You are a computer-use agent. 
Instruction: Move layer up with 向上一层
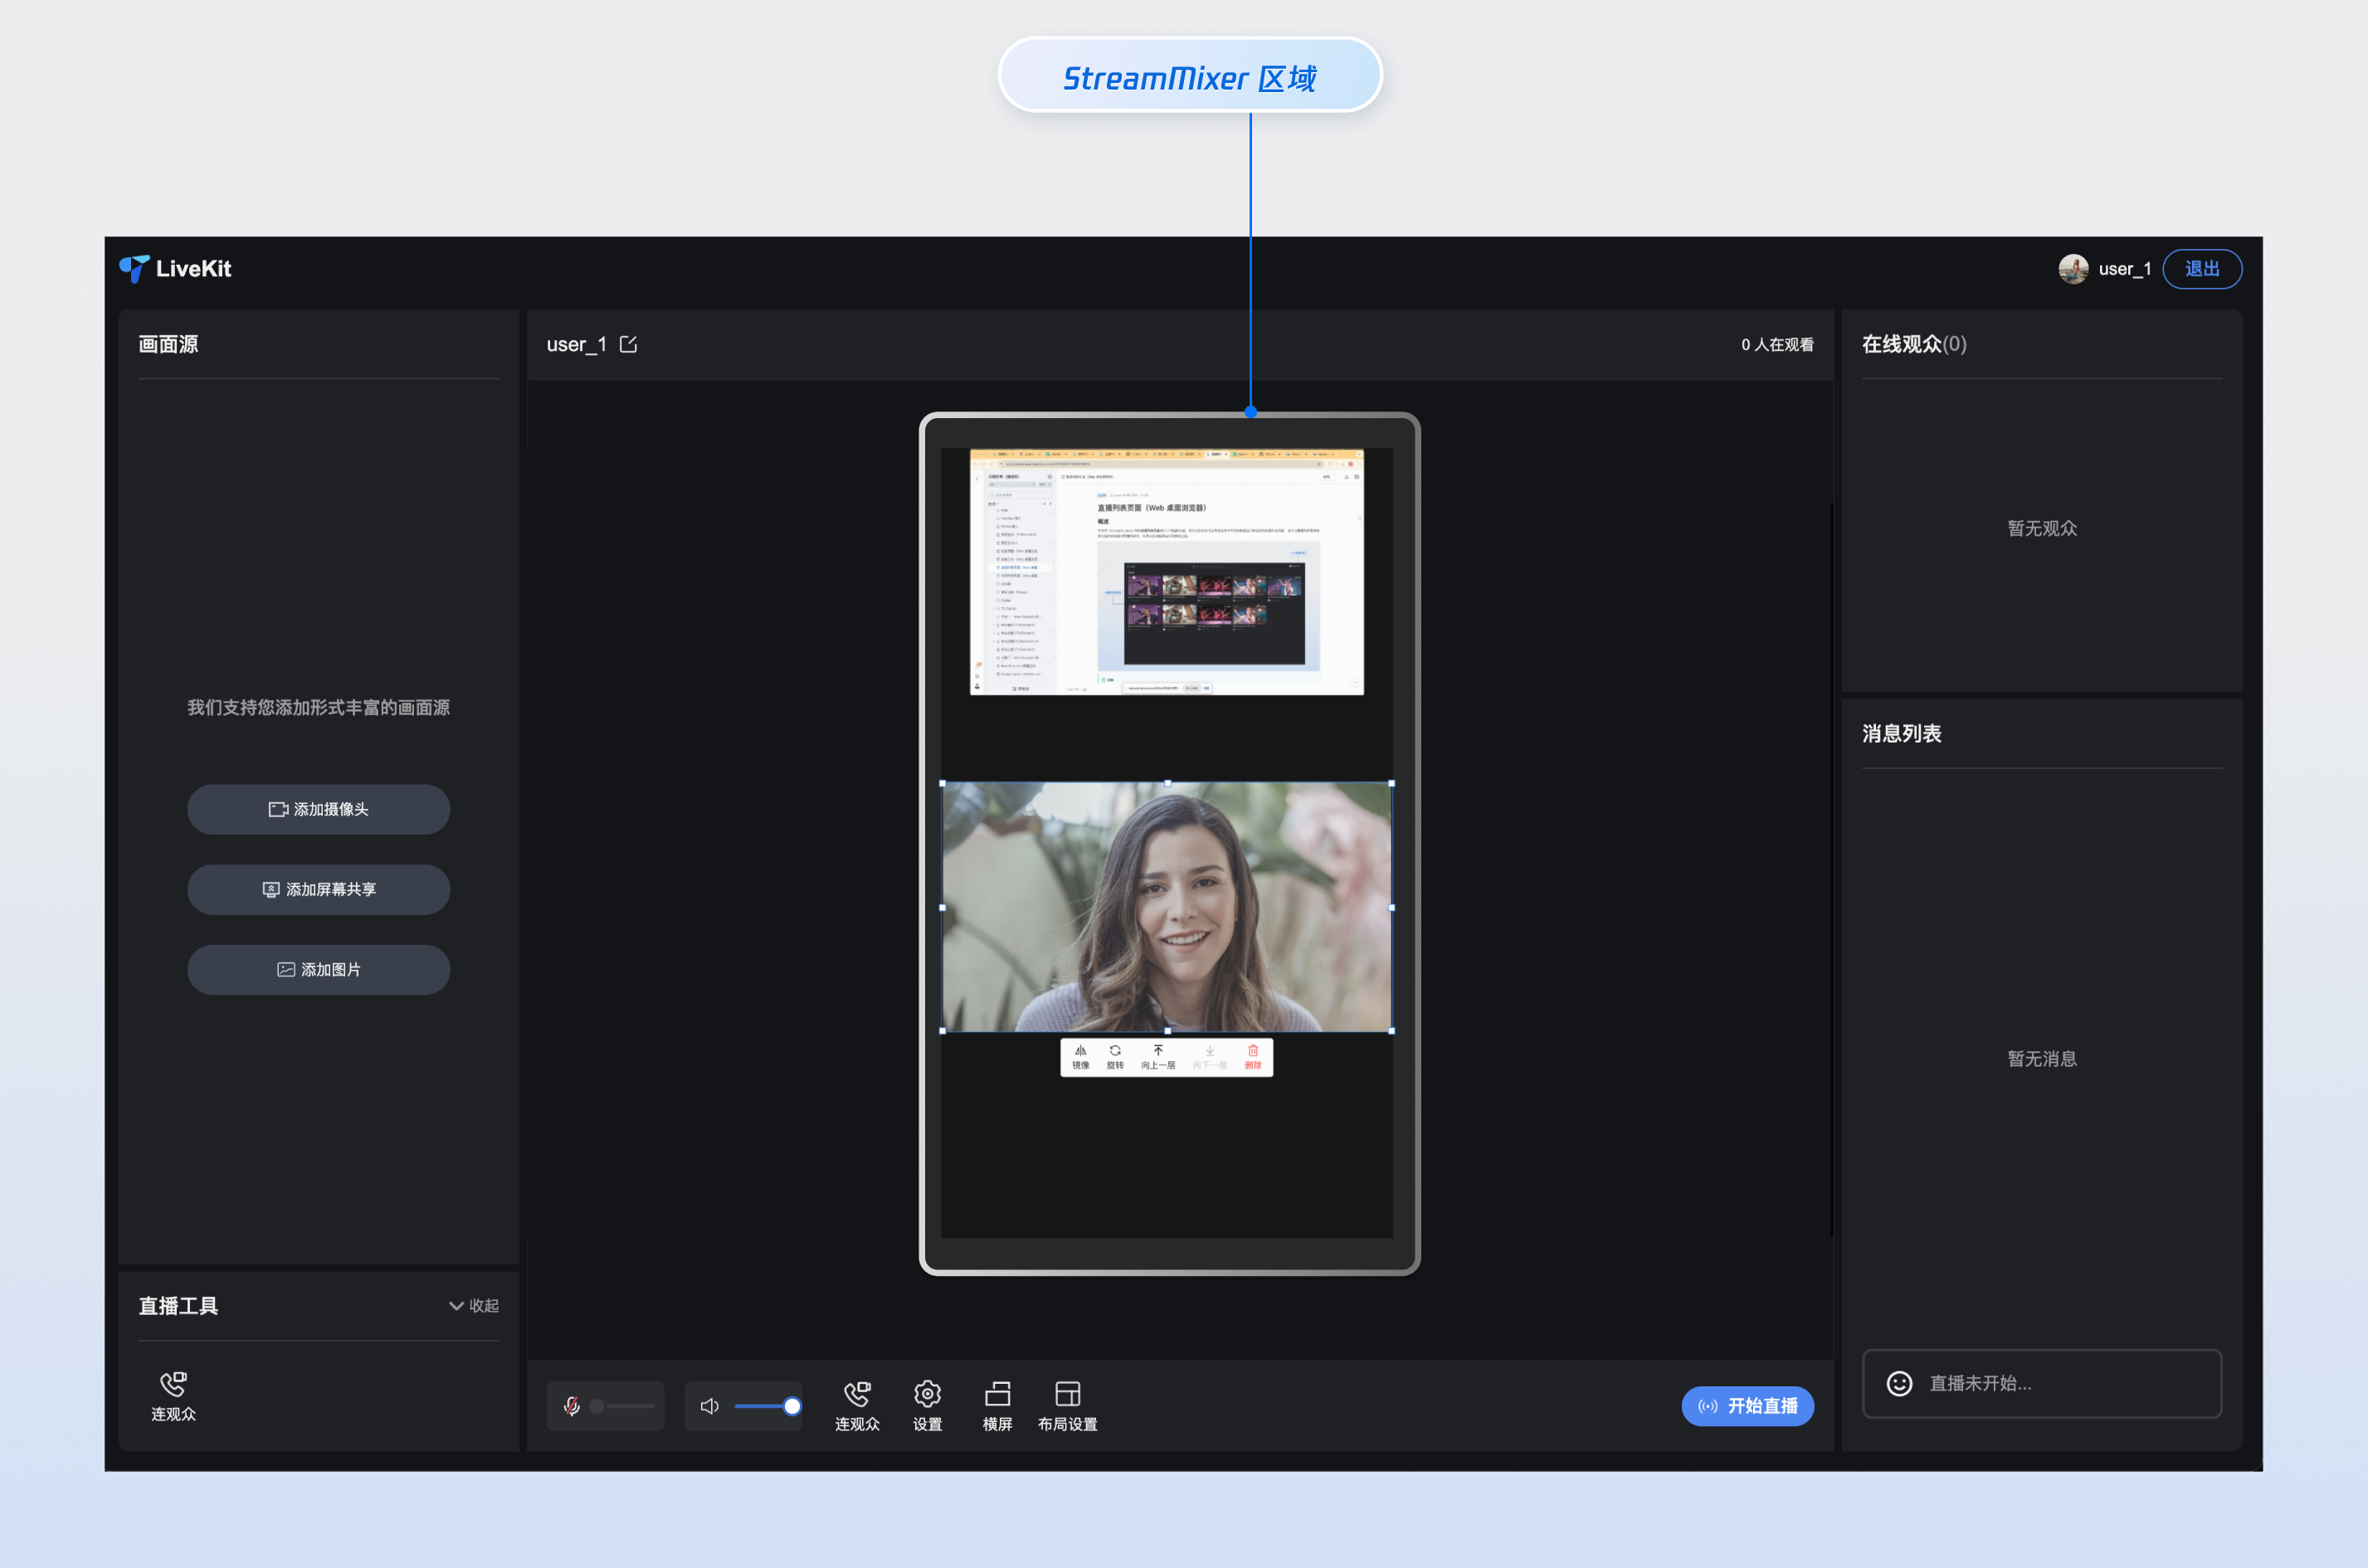[x=1158, y=1055]
